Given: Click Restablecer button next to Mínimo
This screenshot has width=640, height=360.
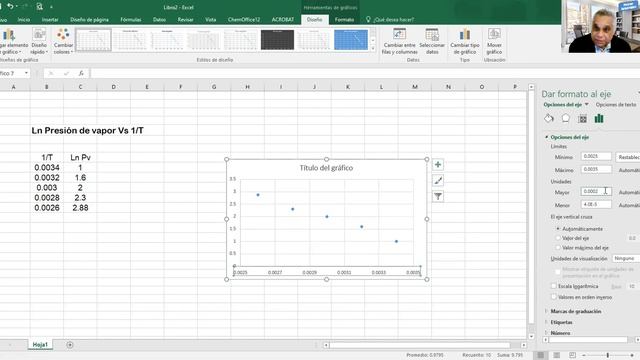Looking at the screenshot, I should 628,157.
